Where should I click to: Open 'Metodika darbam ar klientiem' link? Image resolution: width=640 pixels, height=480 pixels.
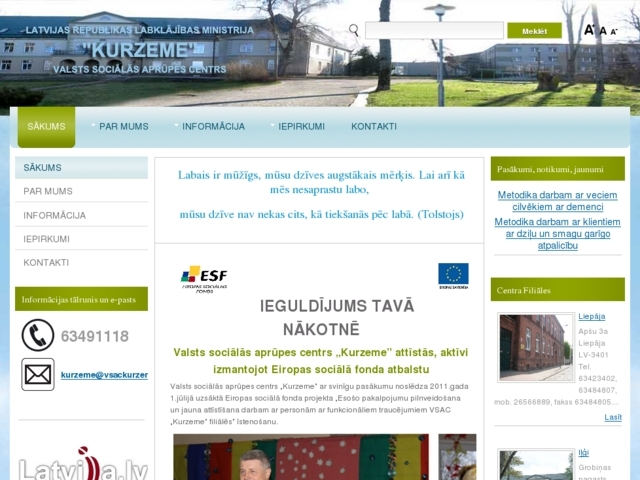(x=558, y=234)
